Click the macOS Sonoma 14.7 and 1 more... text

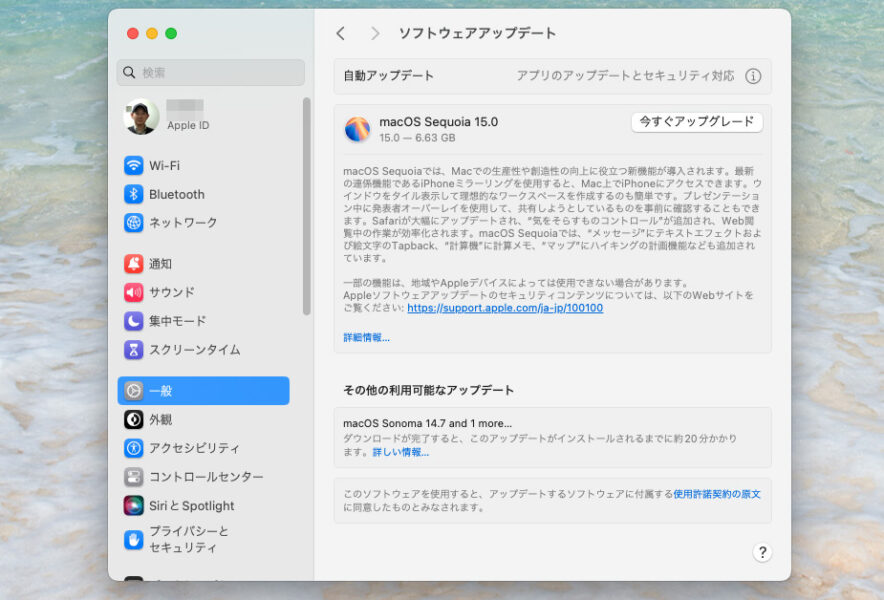click(427, 423)
